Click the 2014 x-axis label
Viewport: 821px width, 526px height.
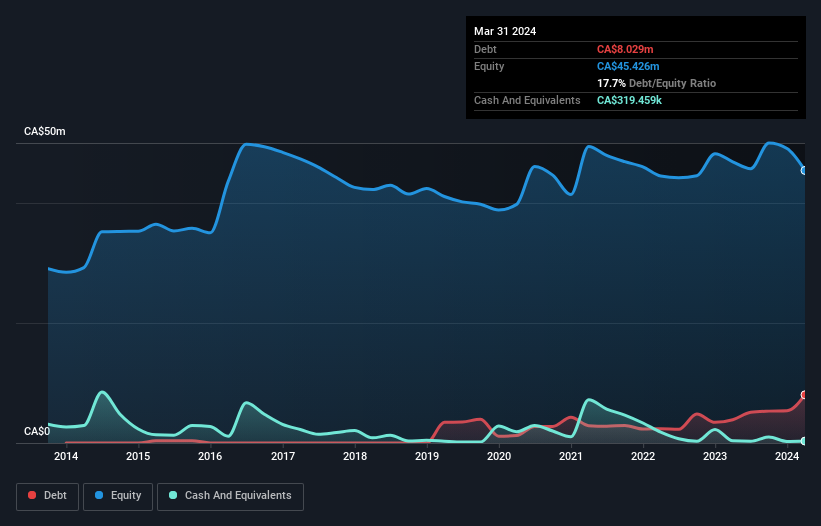coord(66,456)
